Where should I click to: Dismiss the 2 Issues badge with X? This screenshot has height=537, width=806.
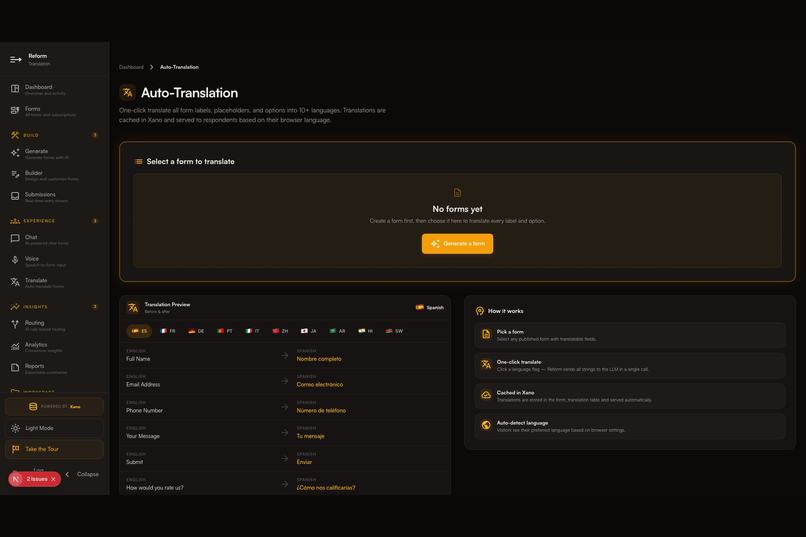[x=53, y=479]
